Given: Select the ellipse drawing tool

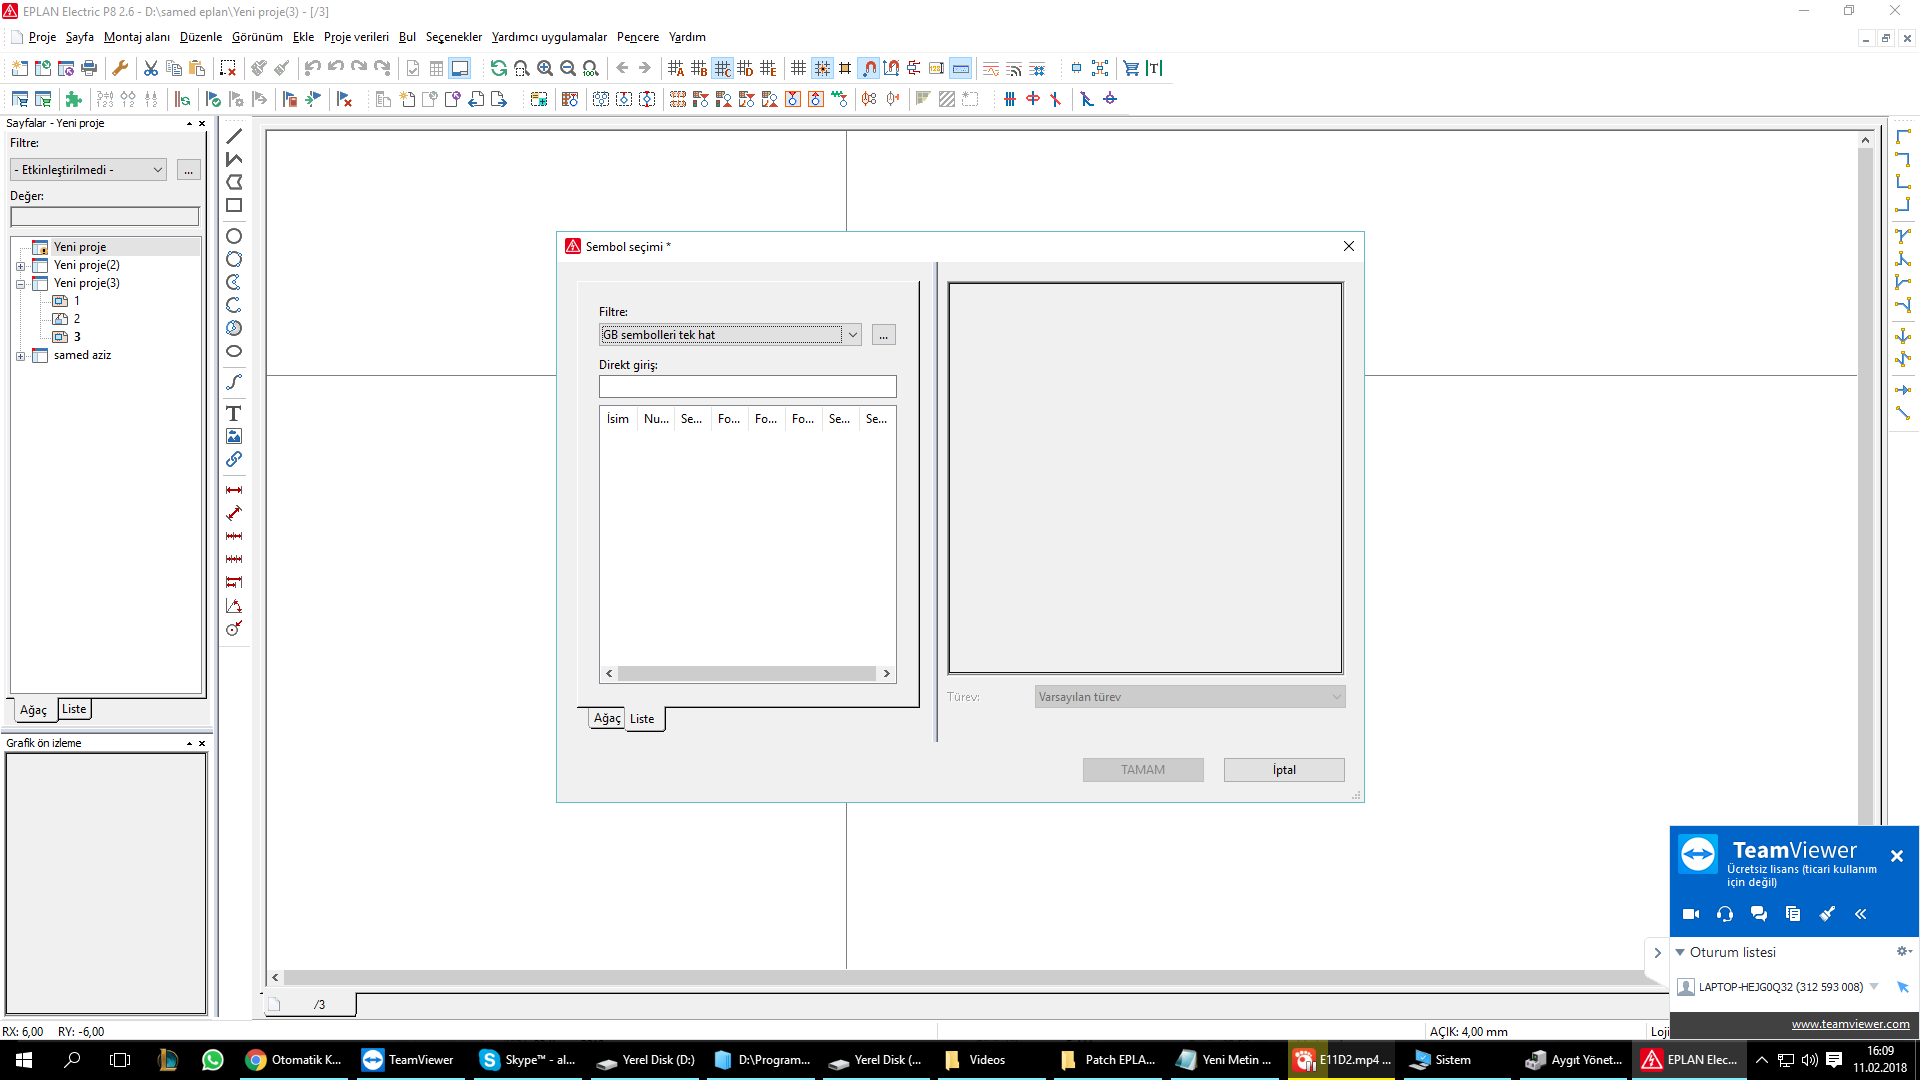Looking at the screenshot, I should click(234, 351).
